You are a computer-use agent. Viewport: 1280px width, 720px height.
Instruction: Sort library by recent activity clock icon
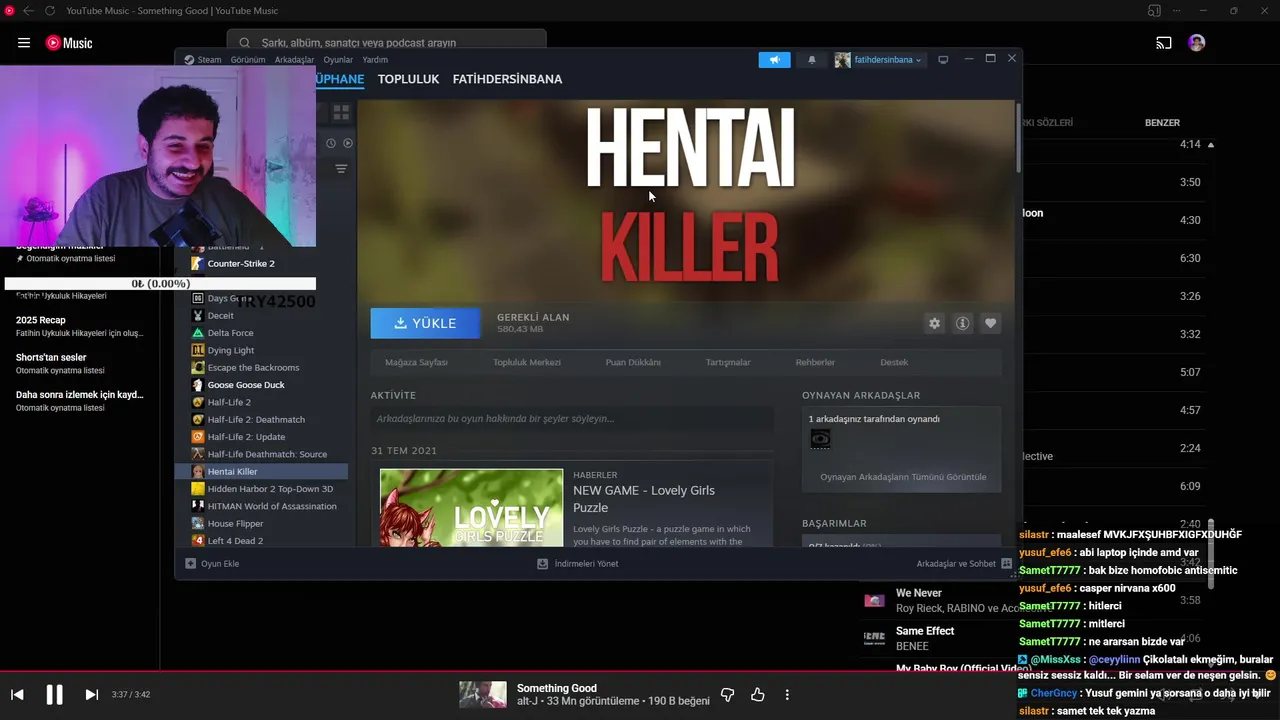331,143
